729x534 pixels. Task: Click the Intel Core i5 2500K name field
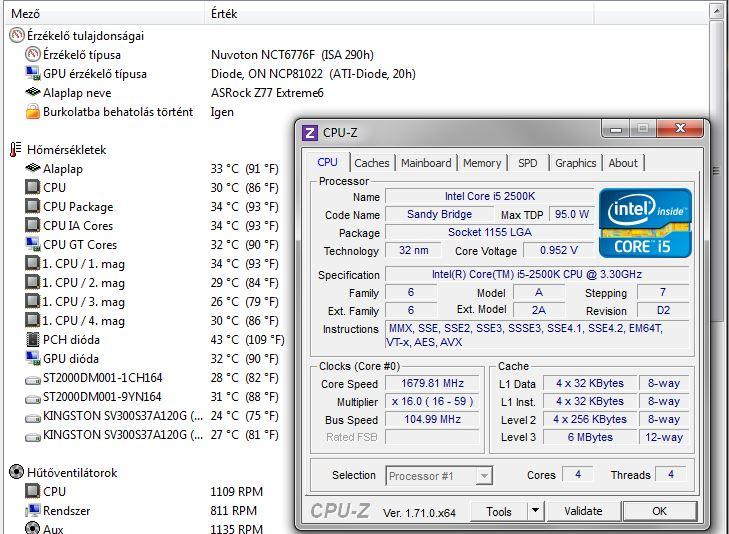click(x=490, y=196)
